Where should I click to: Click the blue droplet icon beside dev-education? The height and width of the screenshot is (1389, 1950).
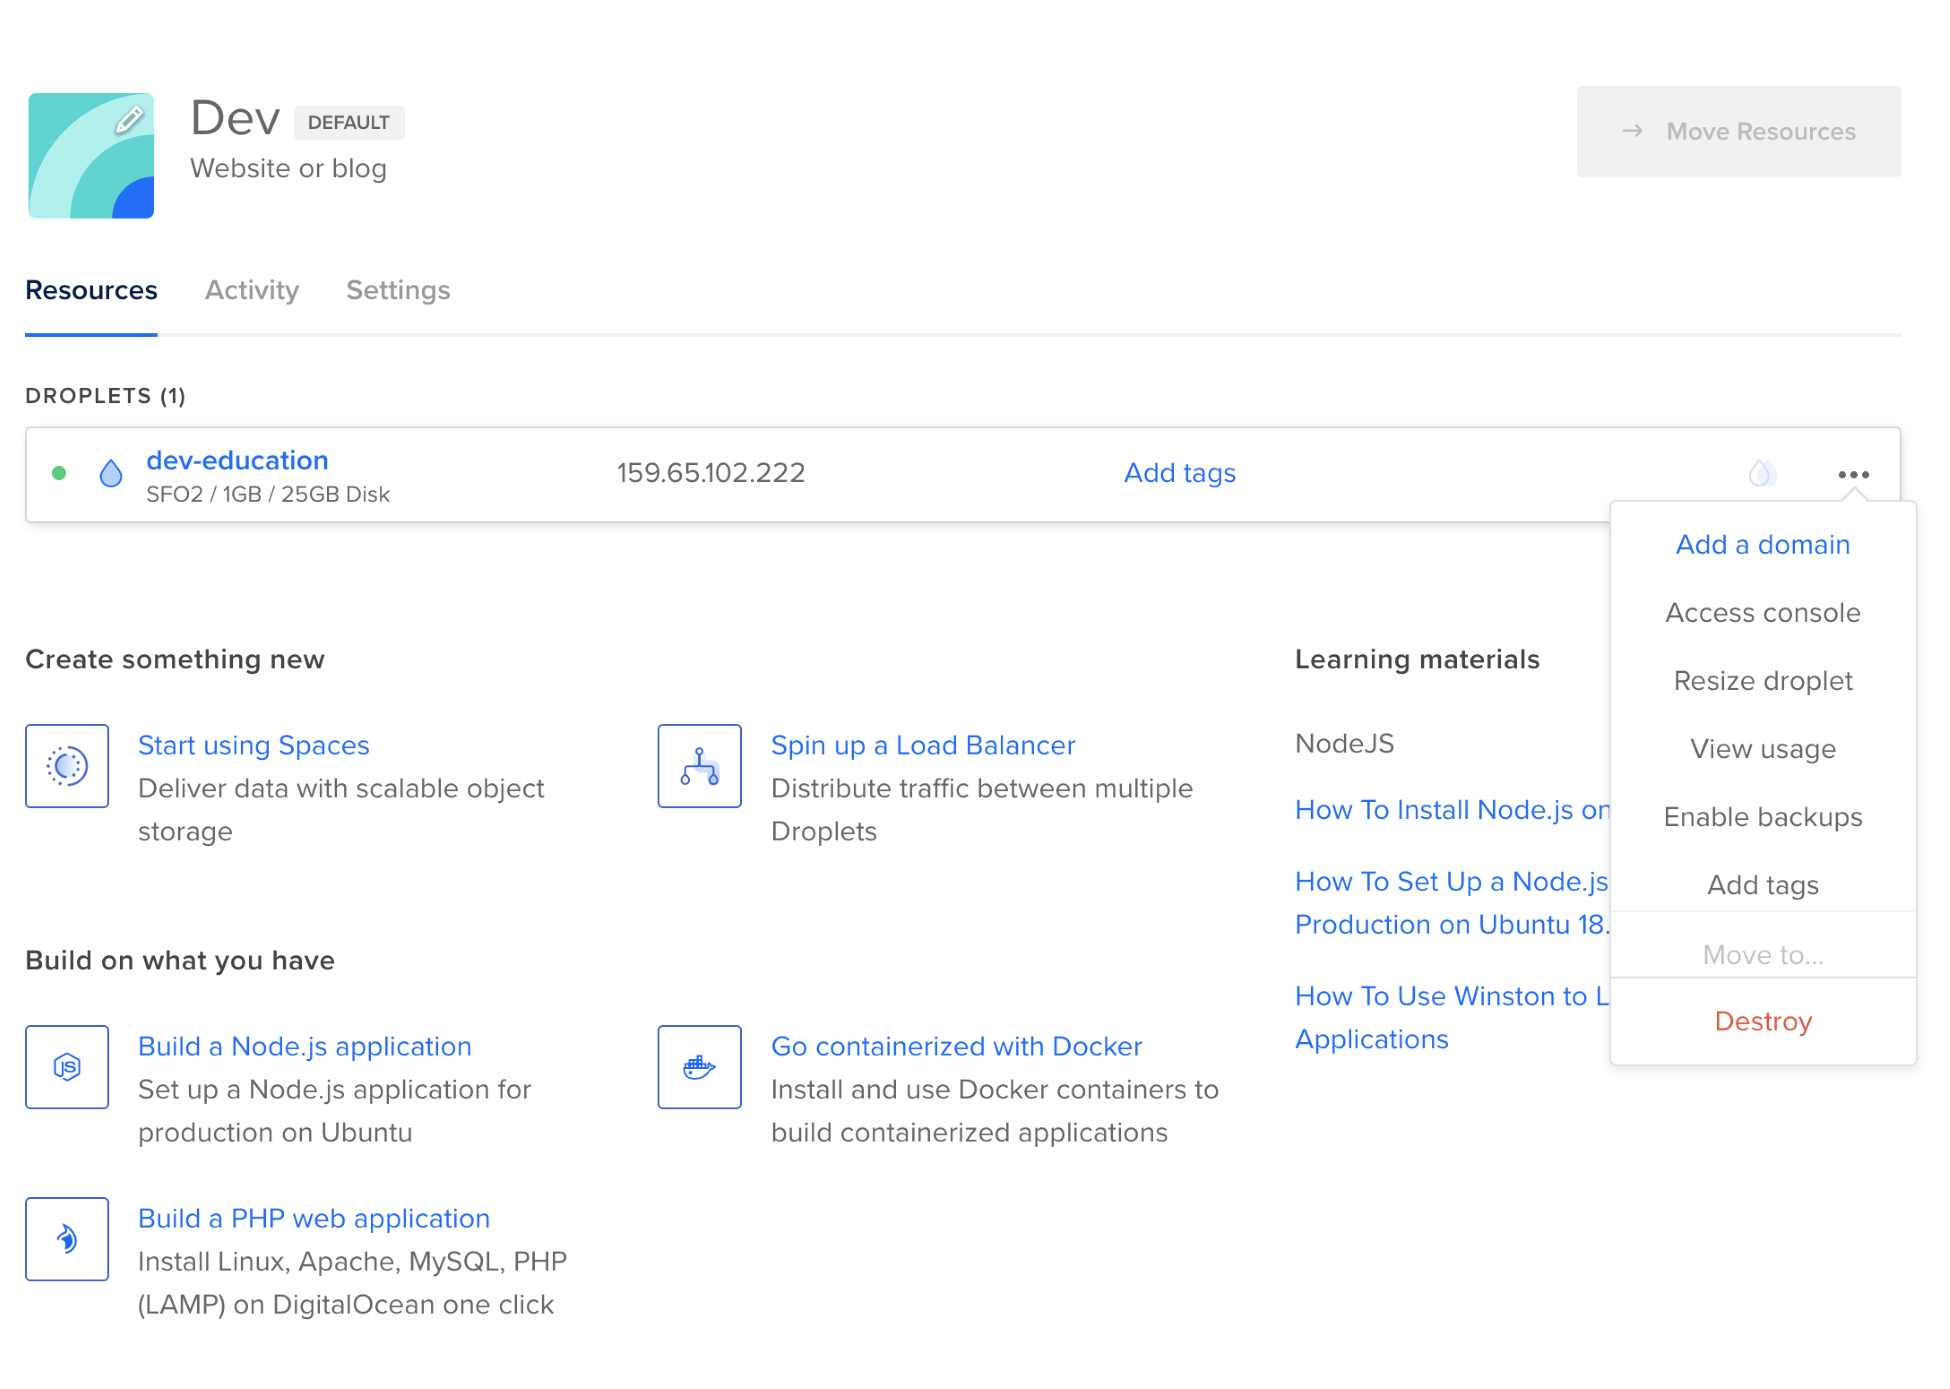click(111, 474)
